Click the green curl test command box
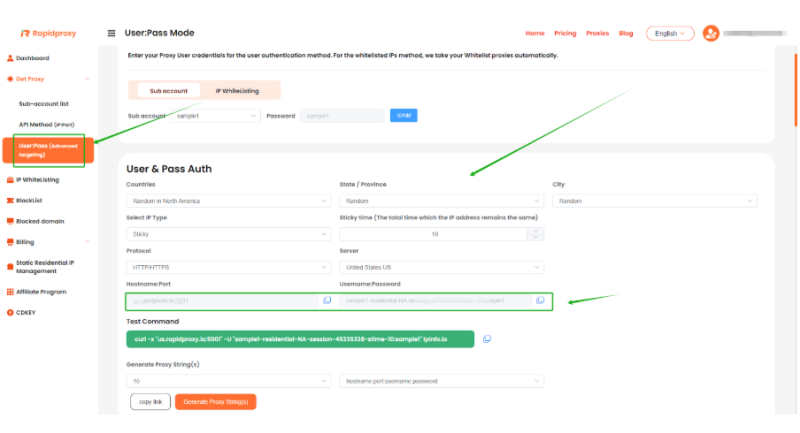 pos(300,339)
